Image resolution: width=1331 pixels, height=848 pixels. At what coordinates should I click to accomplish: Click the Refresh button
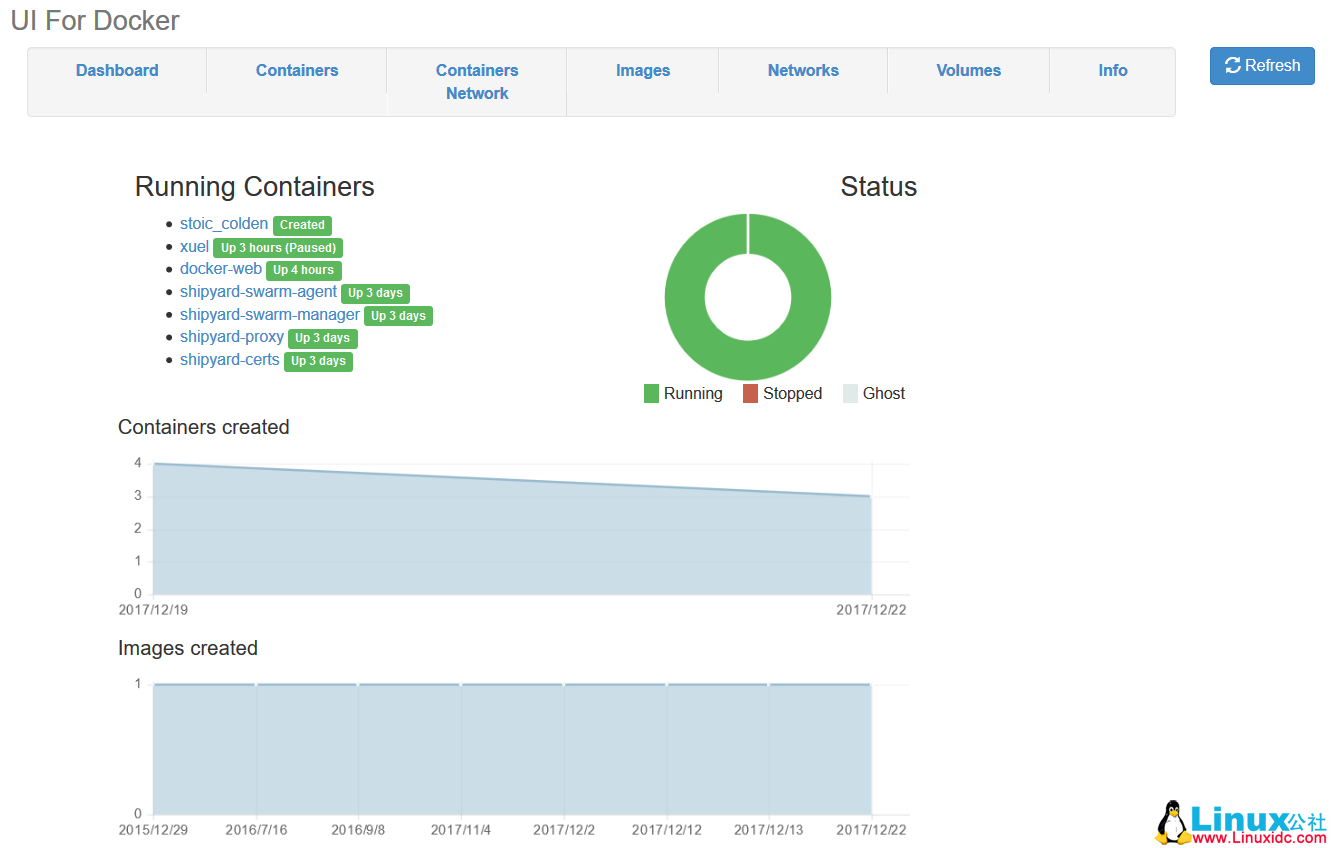pos(1262,66)
